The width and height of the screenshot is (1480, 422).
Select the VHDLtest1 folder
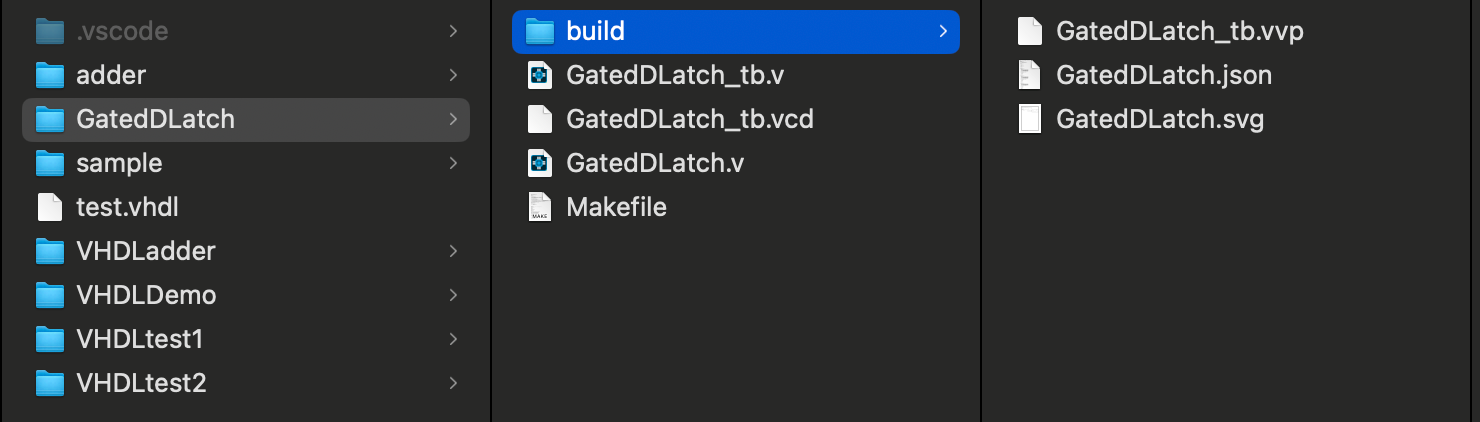pos(139,339)
